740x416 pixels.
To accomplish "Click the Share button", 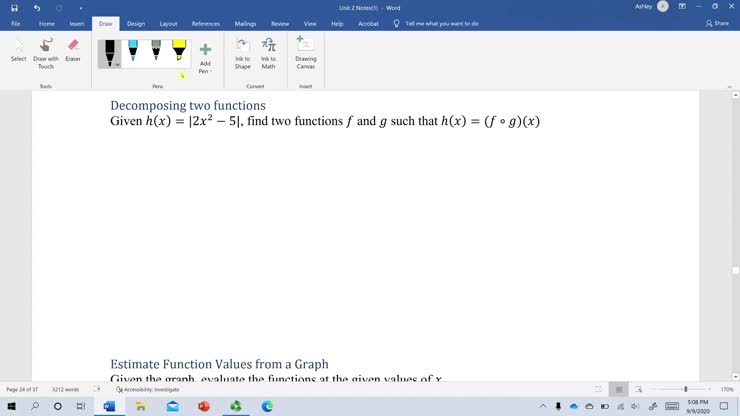I will (x=717, y=23).
